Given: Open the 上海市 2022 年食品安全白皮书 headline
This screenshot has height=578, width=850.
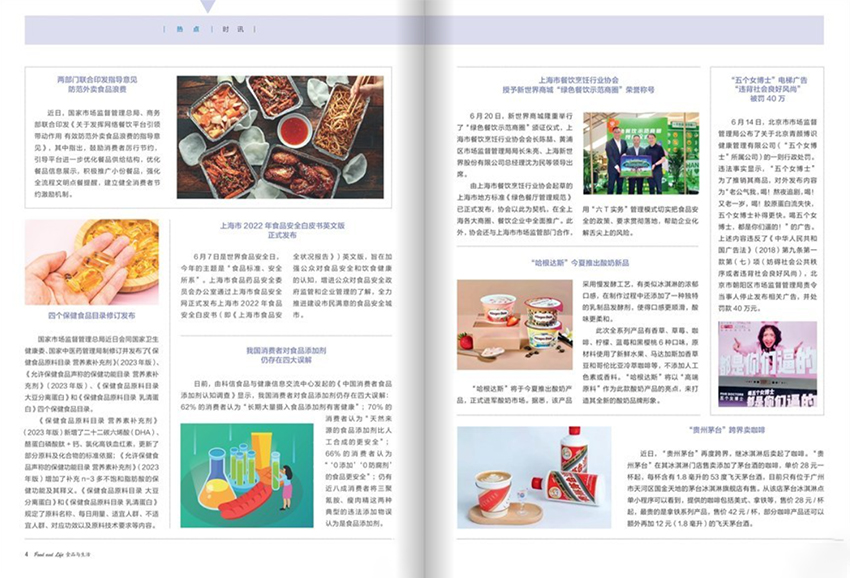Looking at the screenshot, I should [x=282, y=230].
